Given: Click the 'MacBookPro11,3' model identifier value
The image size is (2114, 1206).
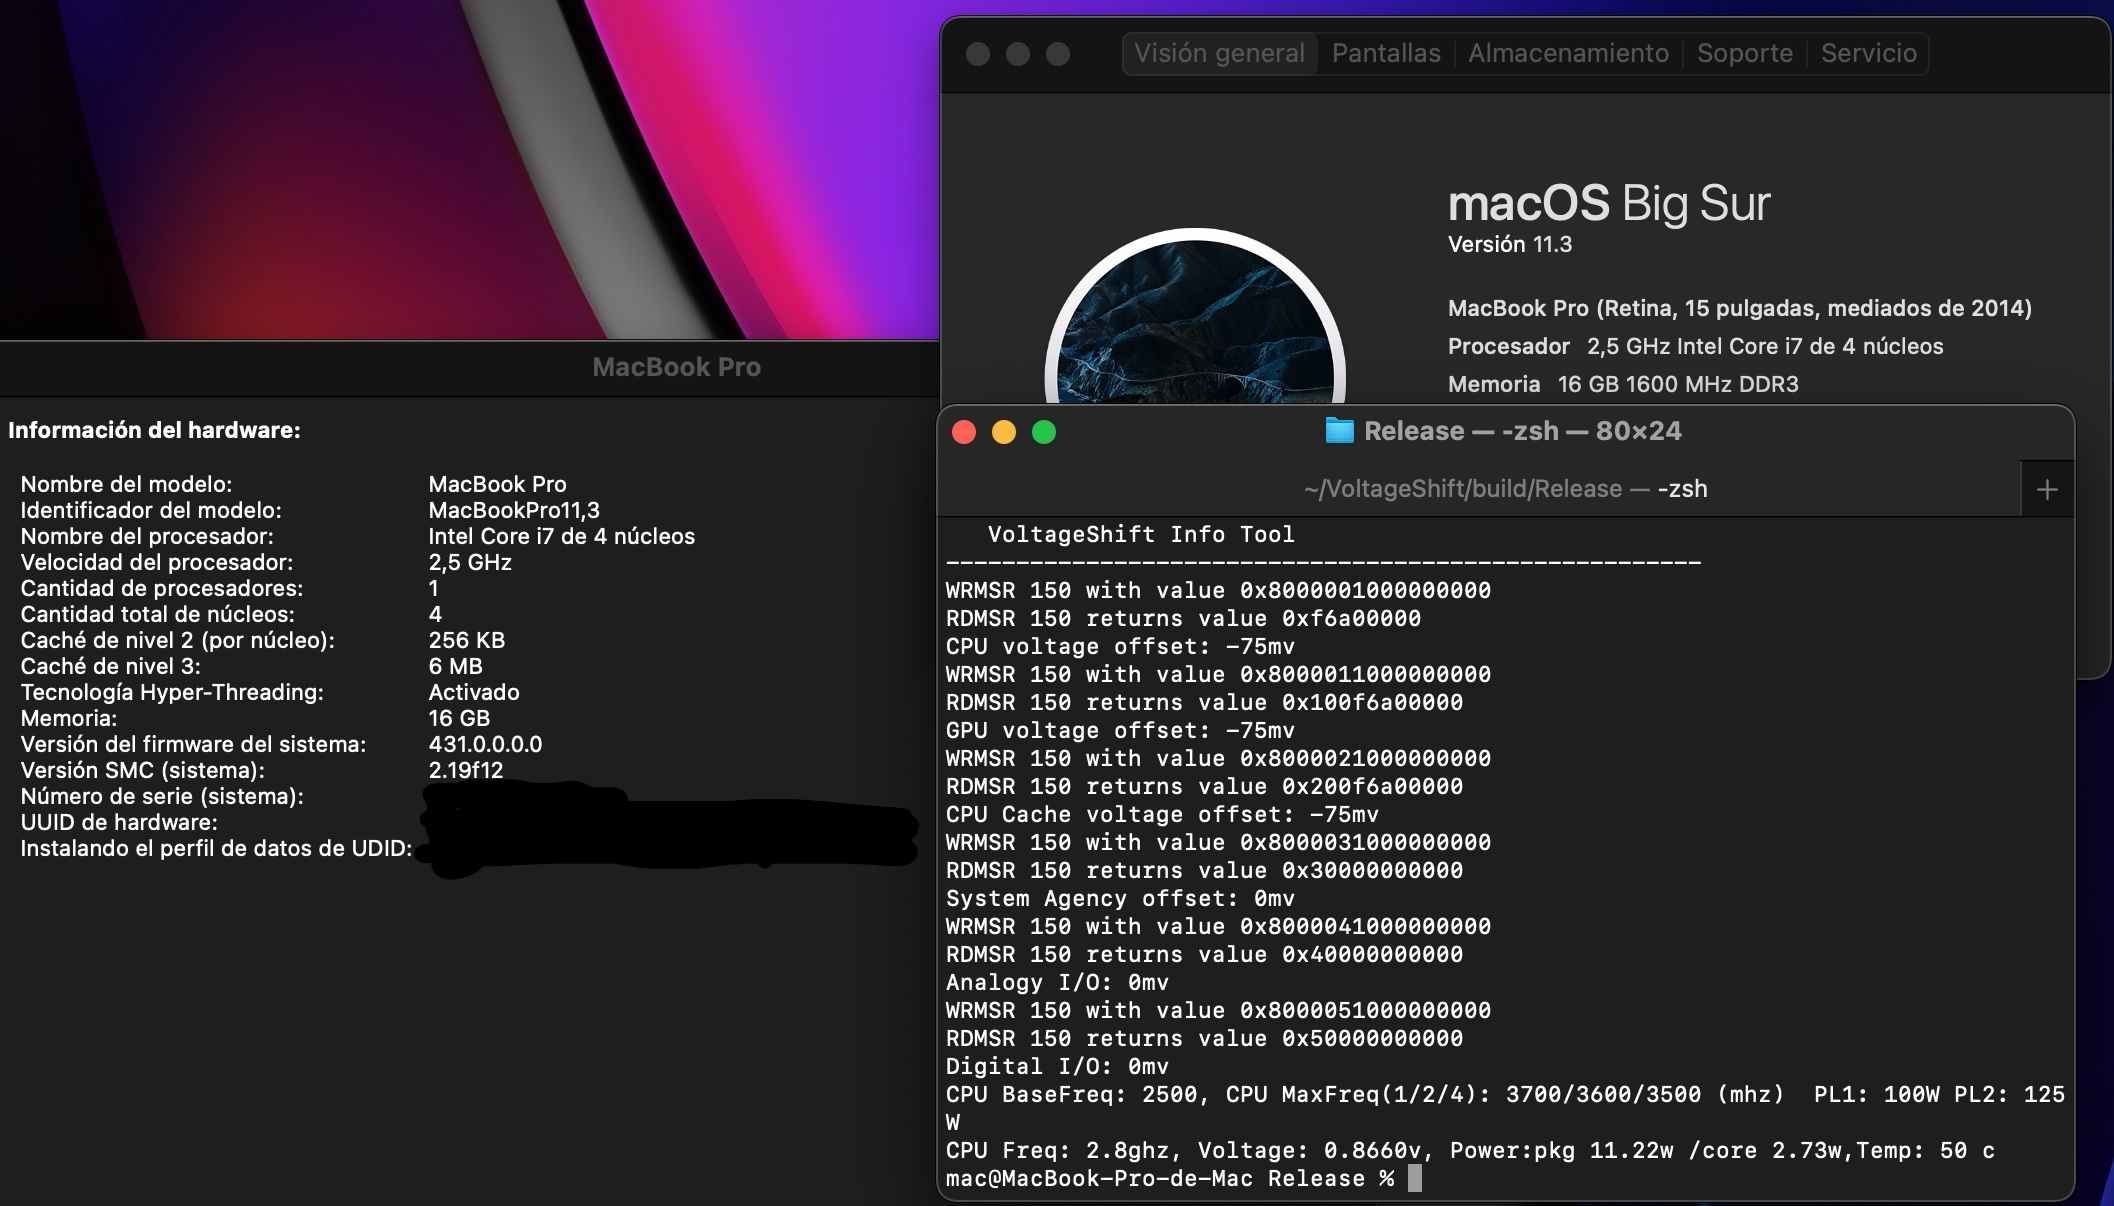Looking at the screenshot, I should tap(514, 510).
